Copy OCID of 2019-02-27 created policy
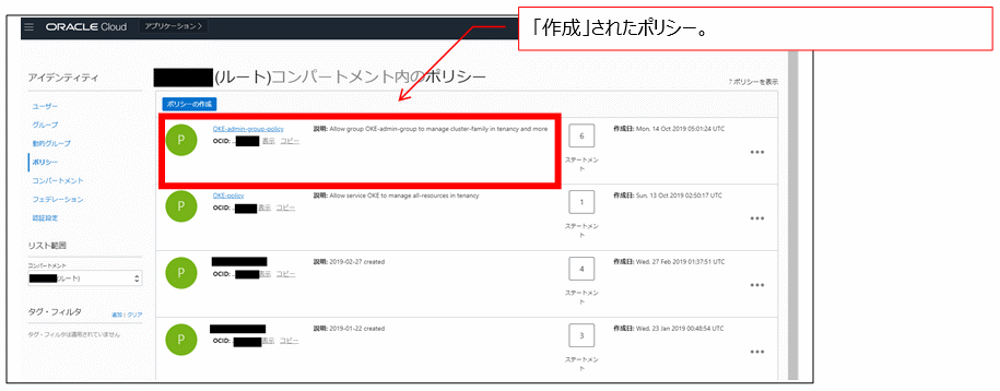 pyautogui.click(x=286, y=274)
